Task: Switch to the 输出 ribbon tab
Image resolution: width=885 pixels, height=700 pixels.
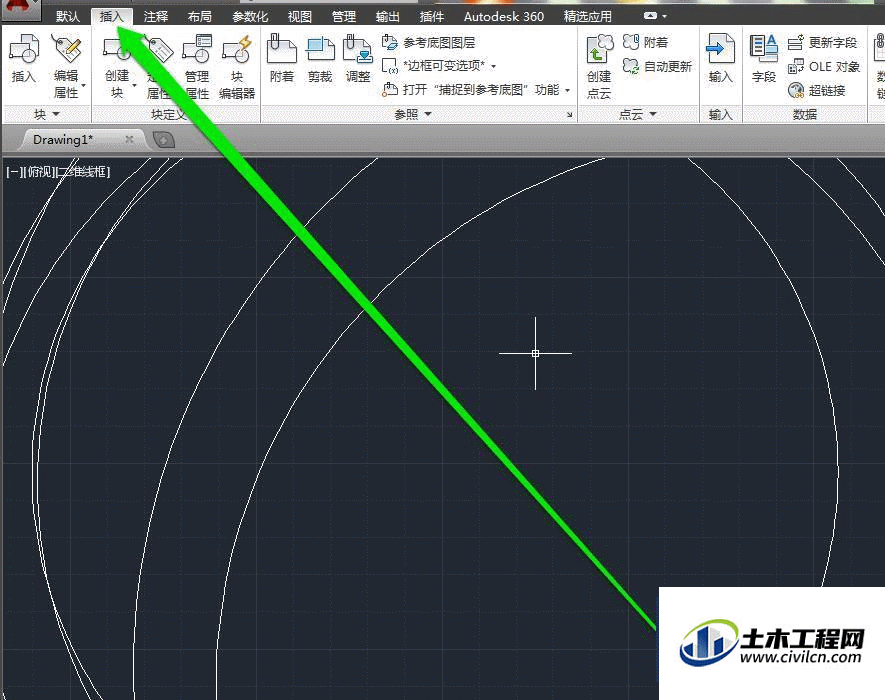Action: (x=388, y=16)
